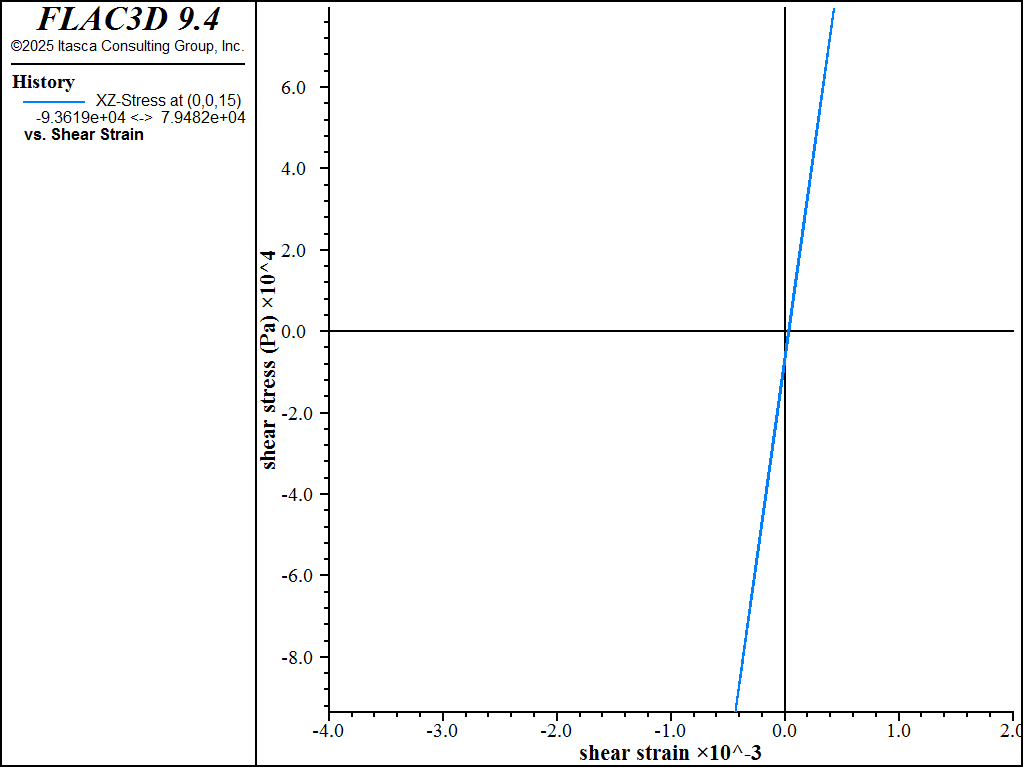Click the -1.0 x-axis tick label
This screenshot has height=768, width=1024.
670,730
